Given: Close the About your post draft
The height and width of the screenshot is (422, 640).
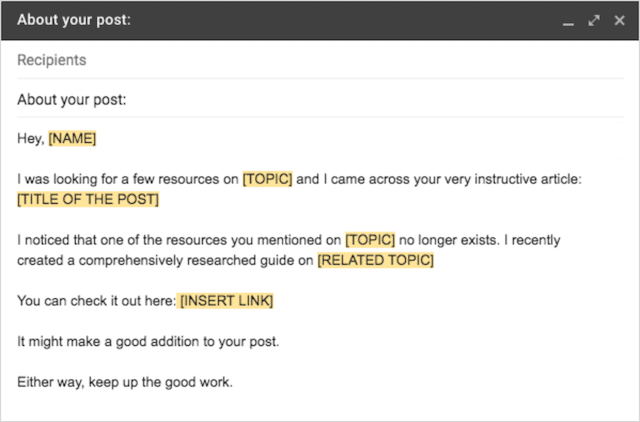Looking at the screenshot, I should coord(619,20).
